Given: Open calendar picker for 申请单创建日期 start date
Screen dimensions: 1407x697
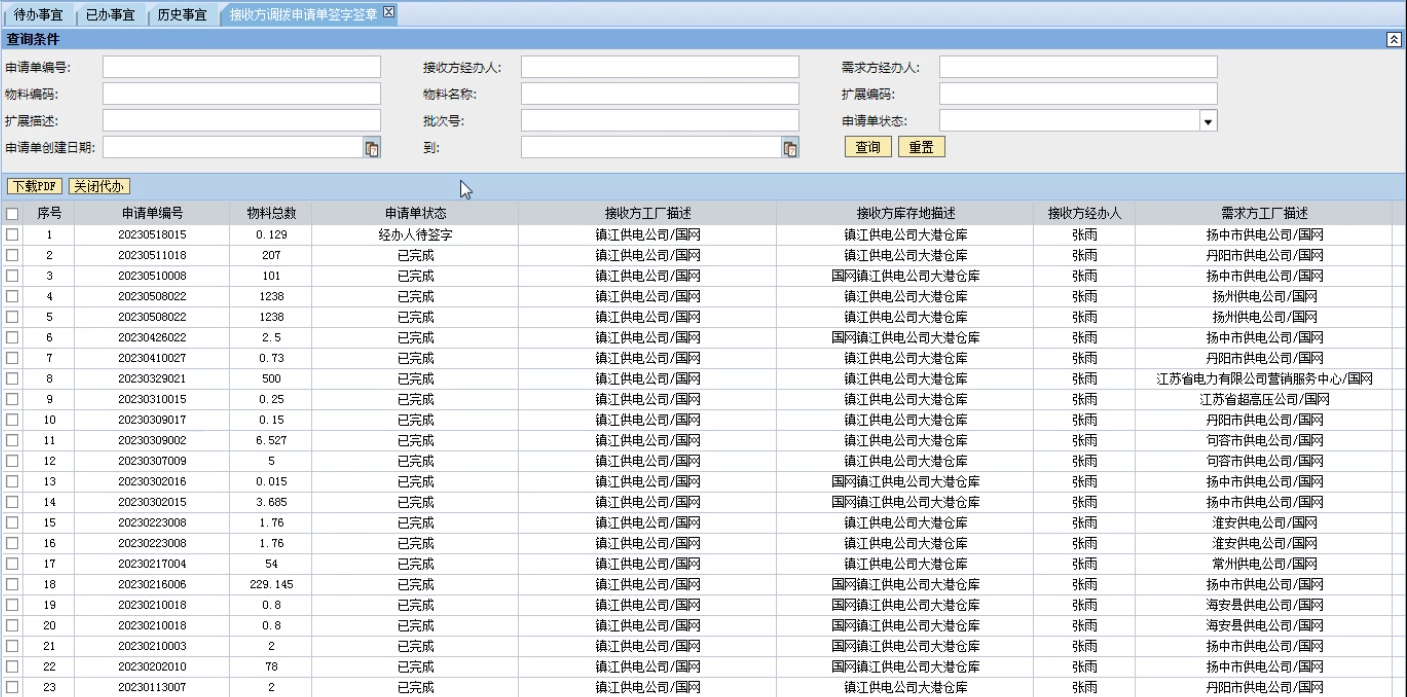Looking at the screenshot, I should point(371,149).
